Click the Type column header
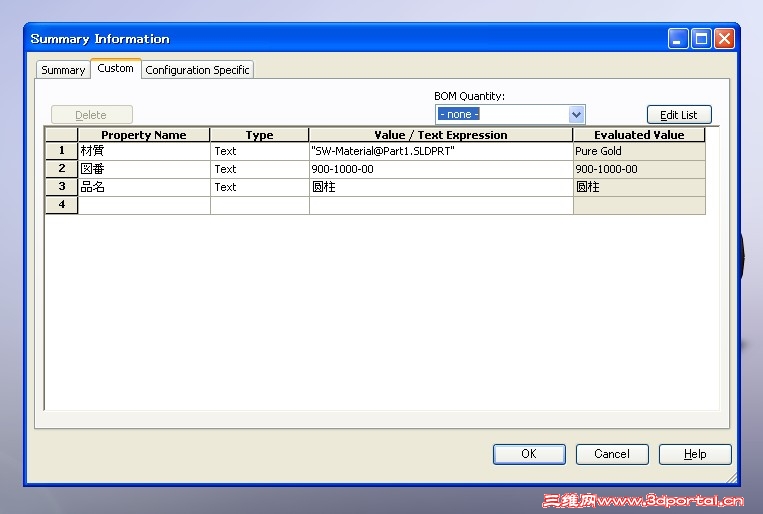The height and width of the screenshot is (514, 763). (x=260, y=135)
